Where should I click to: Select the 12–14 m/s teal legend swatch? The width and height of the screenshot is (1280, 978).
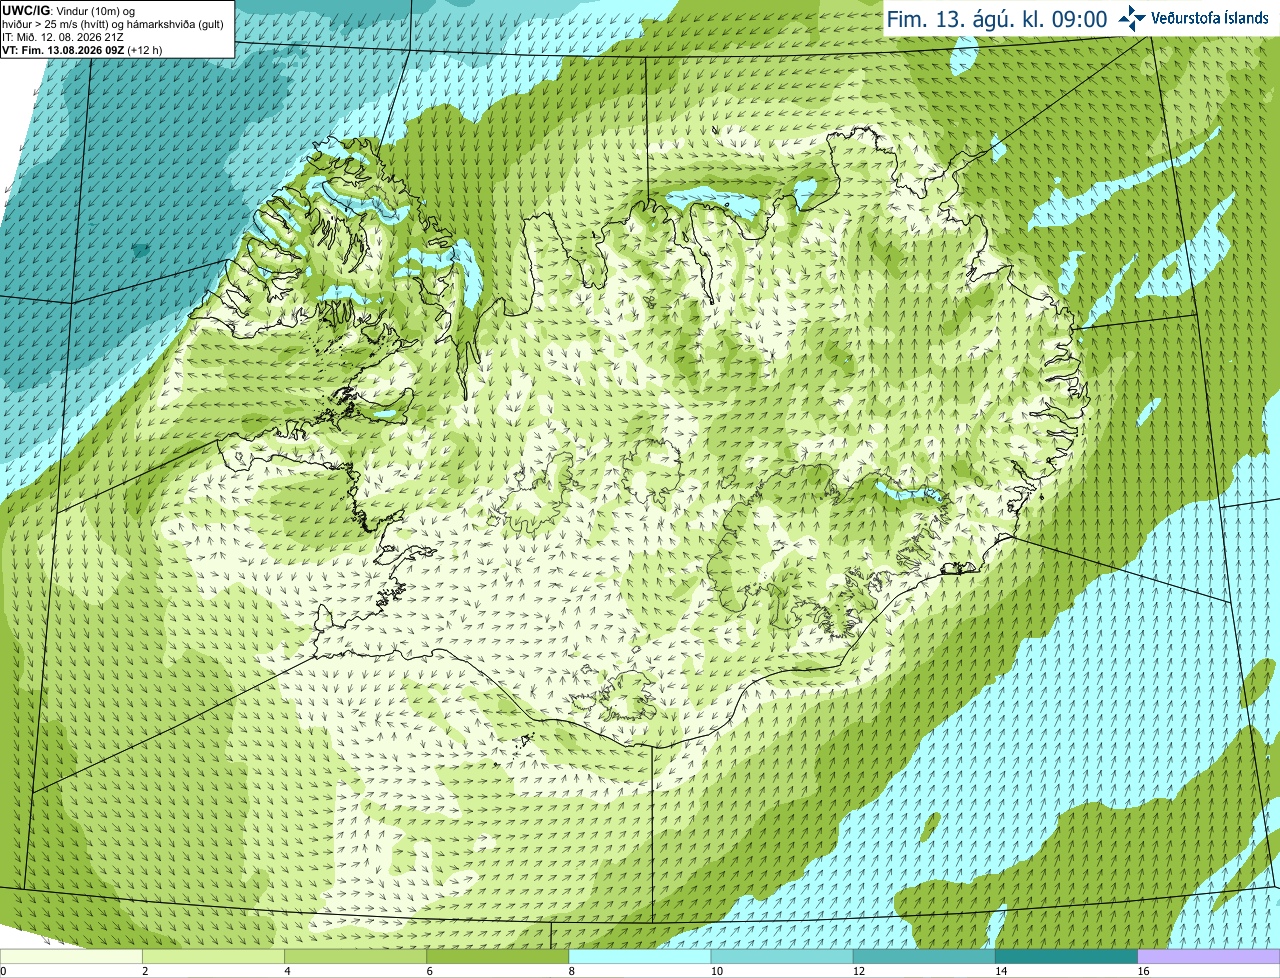(x=924, y=956)
